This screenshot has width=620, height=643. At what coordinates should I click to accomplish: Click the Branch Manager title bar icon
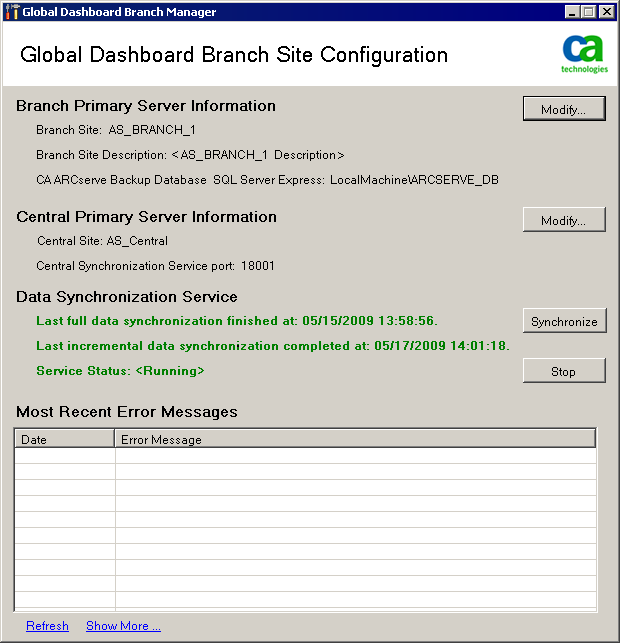click(x=11, y=12)
